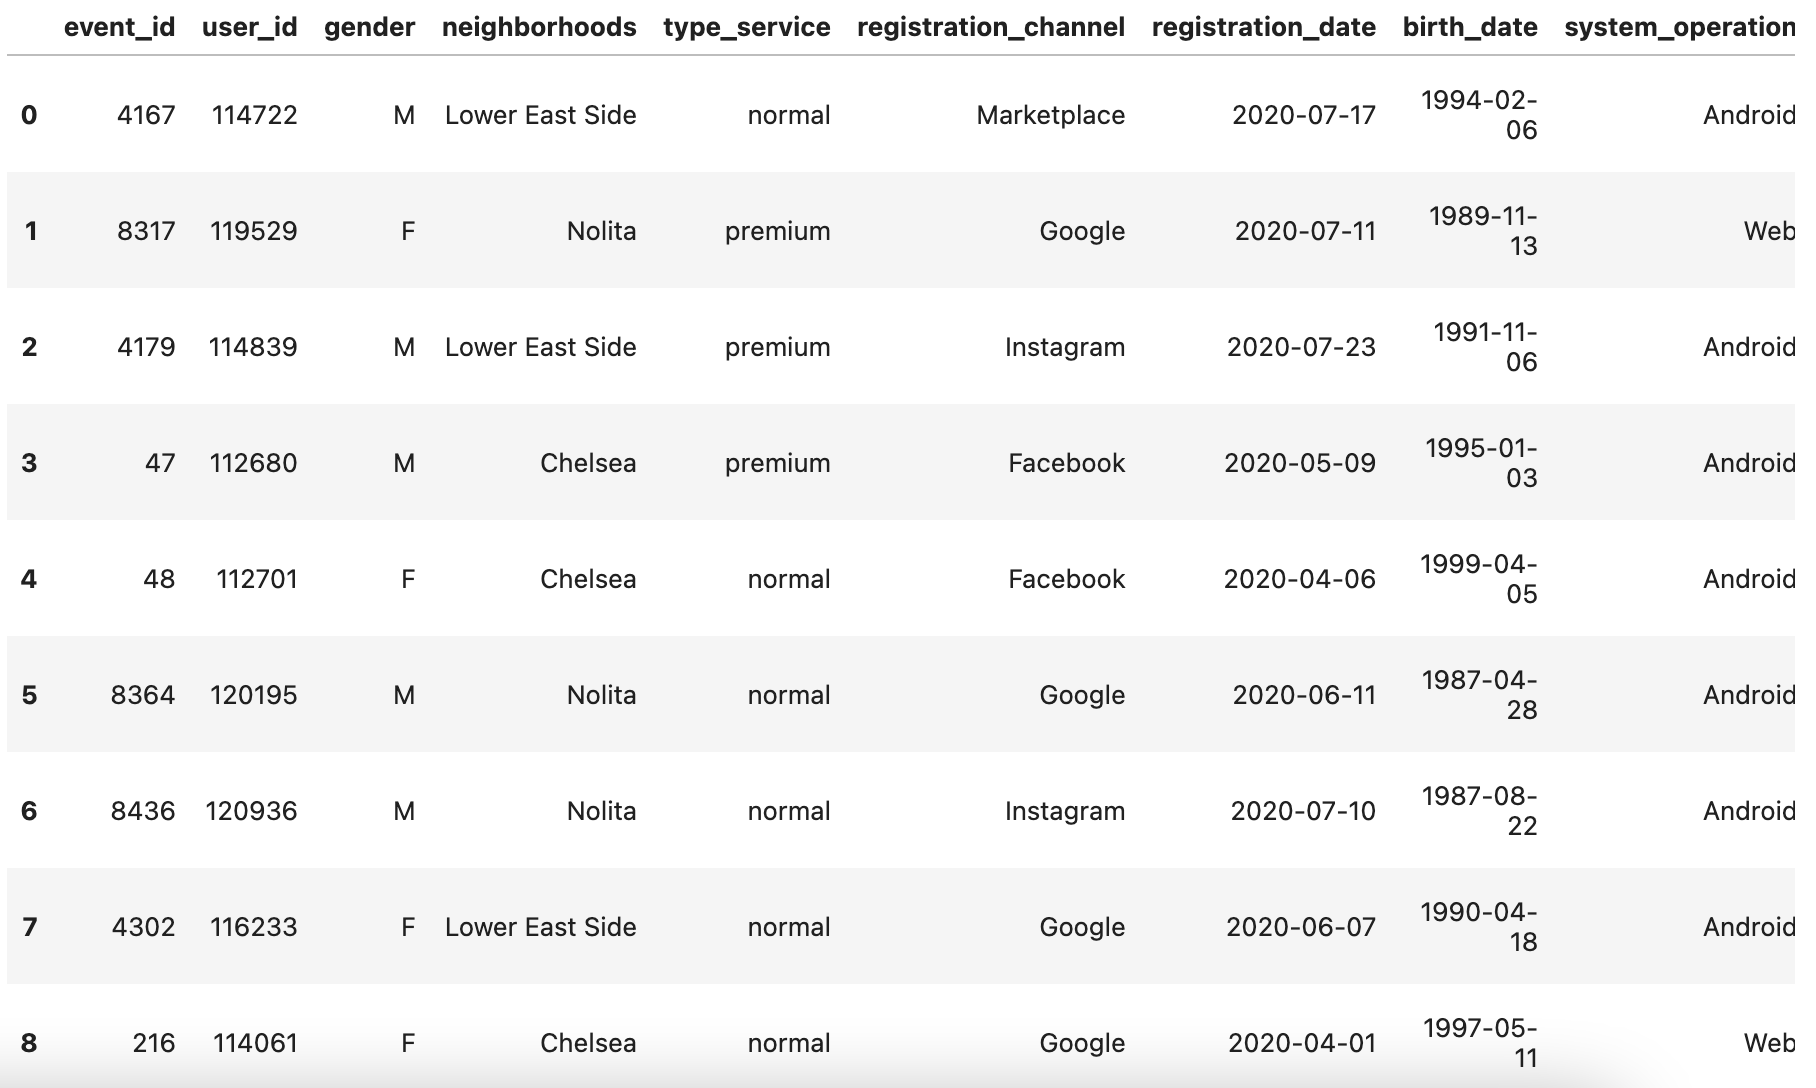
Task: Click the registration_channel column header
Action: 991,27
